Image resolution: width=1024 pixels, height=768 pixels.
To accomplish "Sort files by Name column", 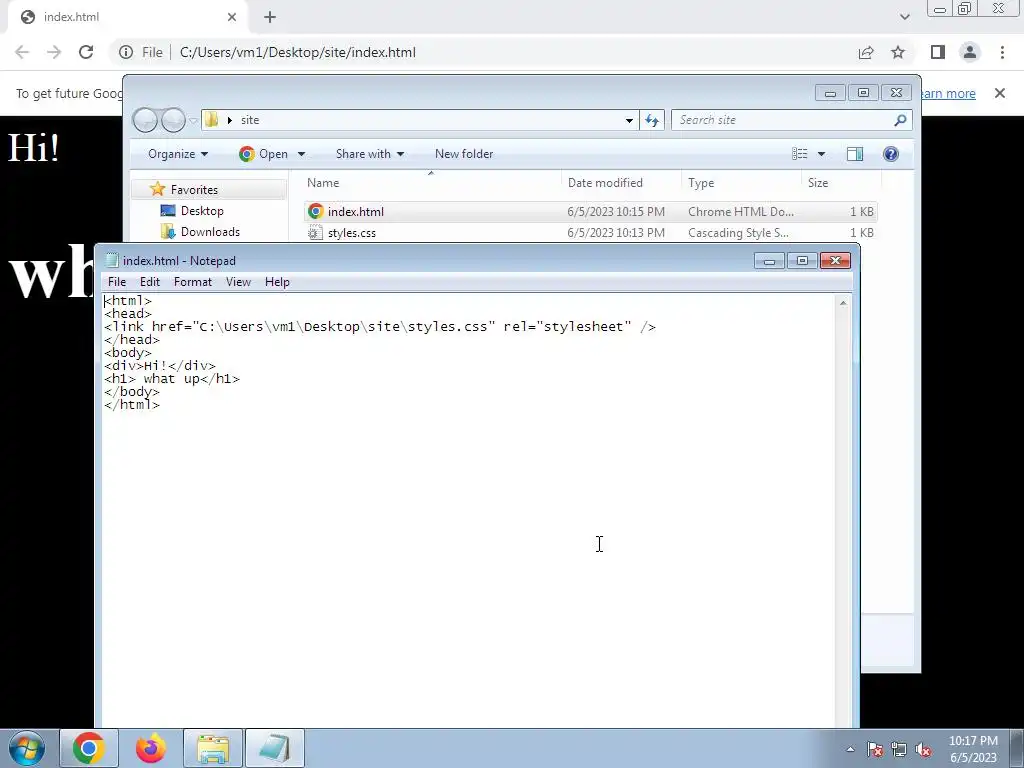I will (x=431, y=183).
